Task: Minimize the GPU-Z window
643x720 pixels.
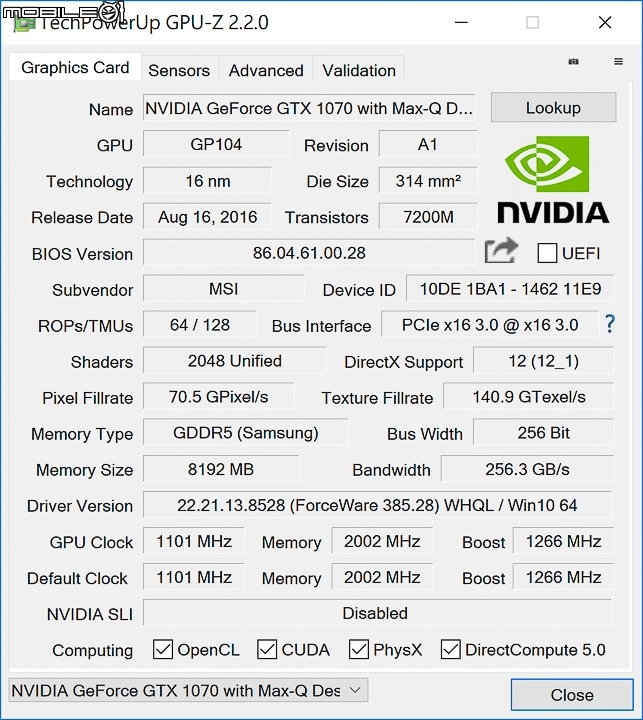Action: tap(461, 22)
